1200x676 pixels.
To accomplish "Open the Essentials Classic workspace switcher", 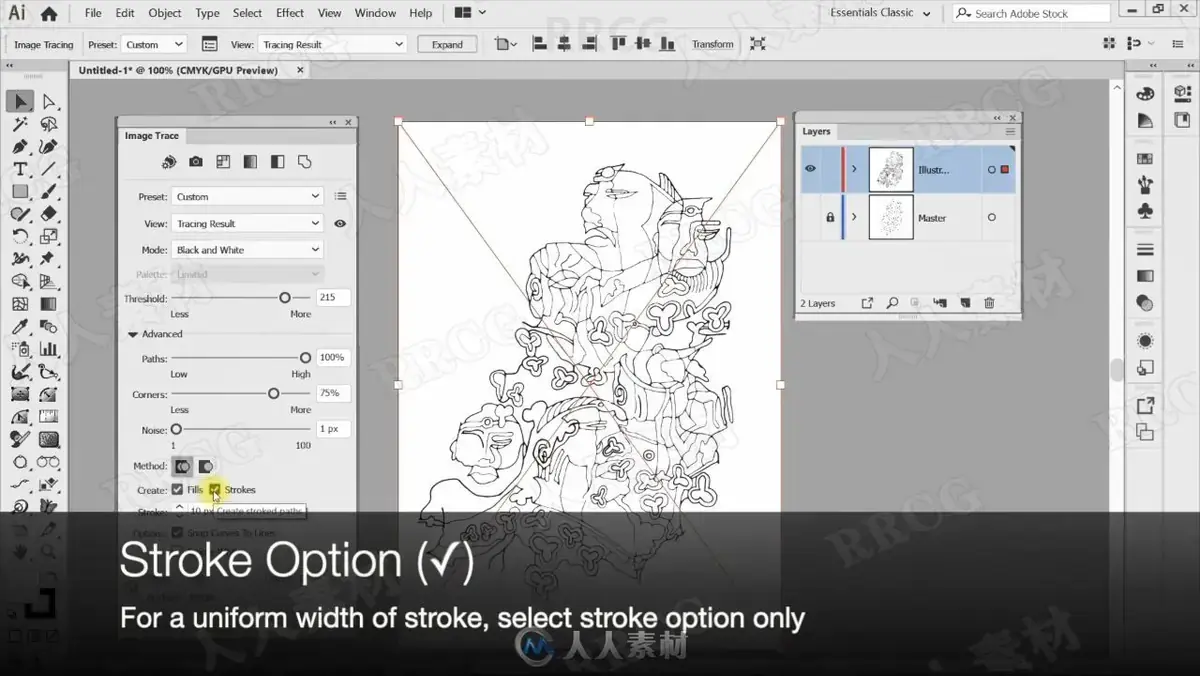I will click(x=880, y=13).
